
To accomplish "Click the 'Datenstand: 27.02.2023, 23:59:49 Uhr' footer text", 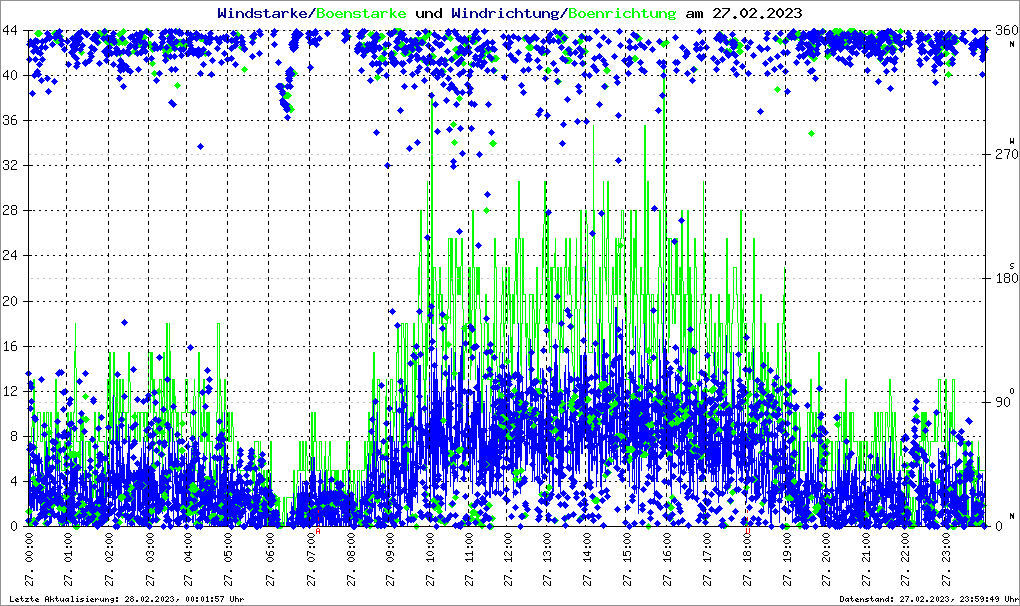I will pos(928,599).
